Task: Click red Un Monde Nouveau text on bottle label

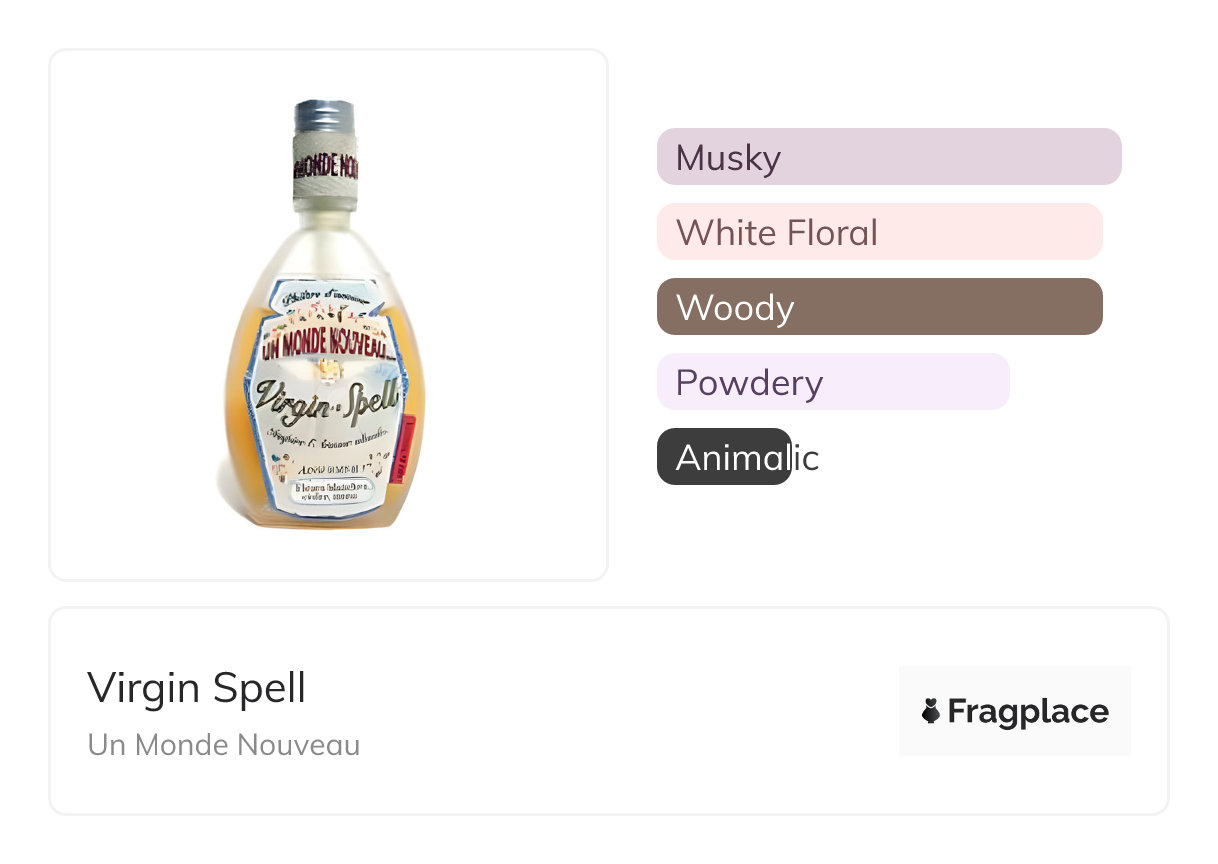Action: (325, 346)
